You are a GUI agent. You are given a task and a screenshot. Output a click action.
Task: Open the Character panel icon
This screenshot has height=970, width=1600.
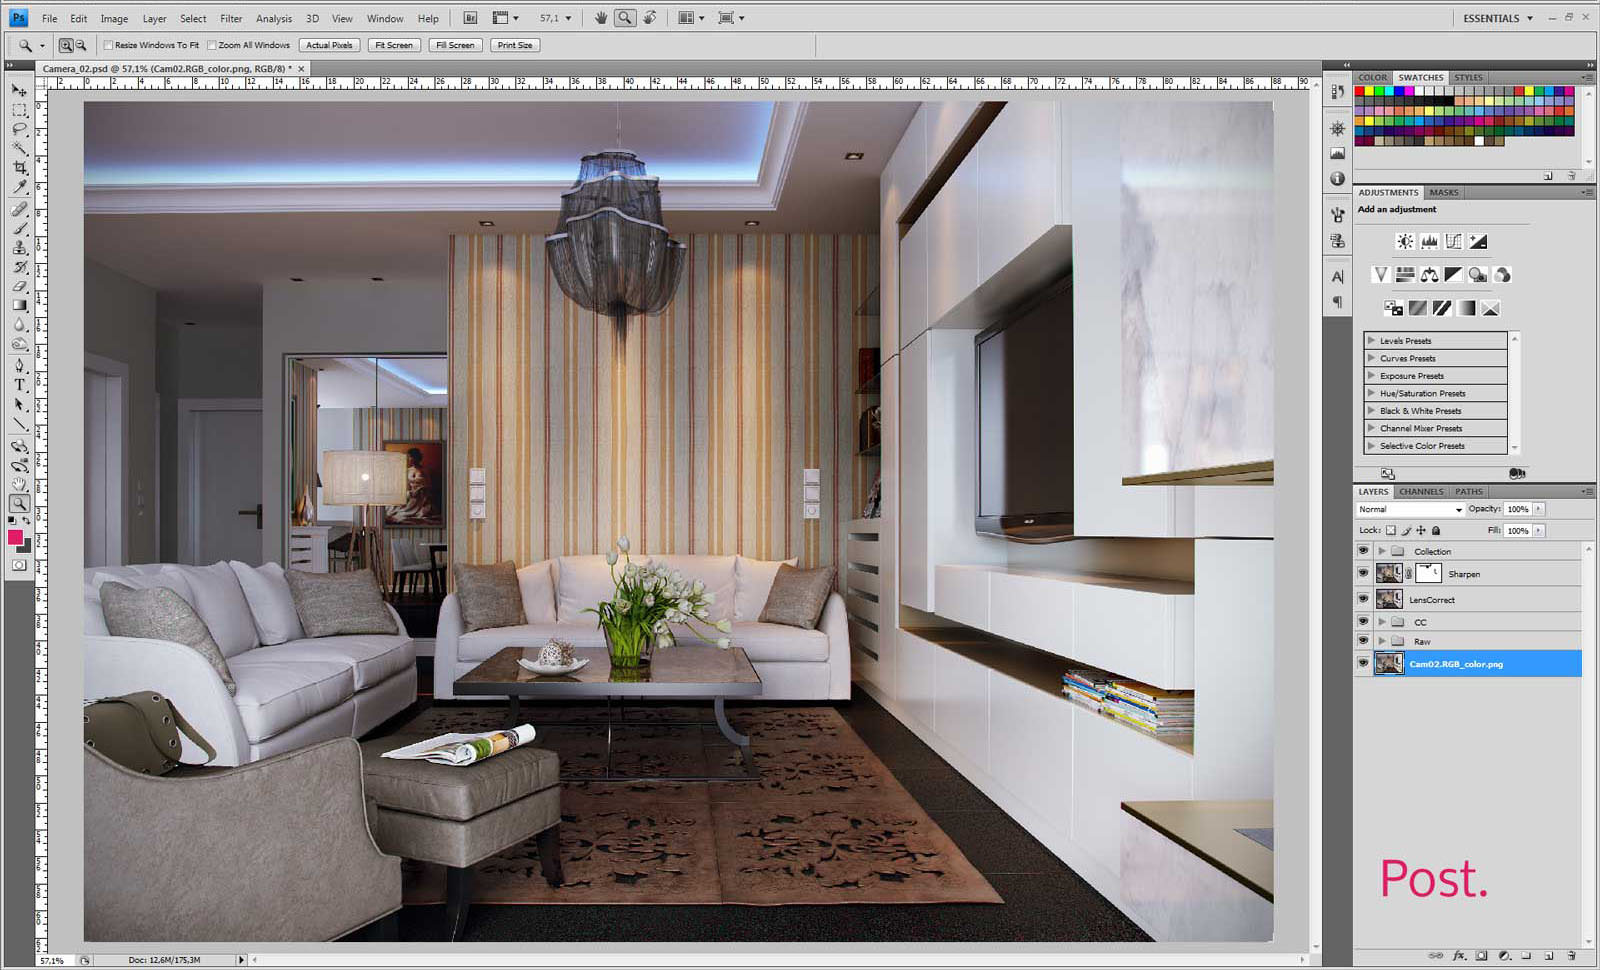(x=1338, y=277)
